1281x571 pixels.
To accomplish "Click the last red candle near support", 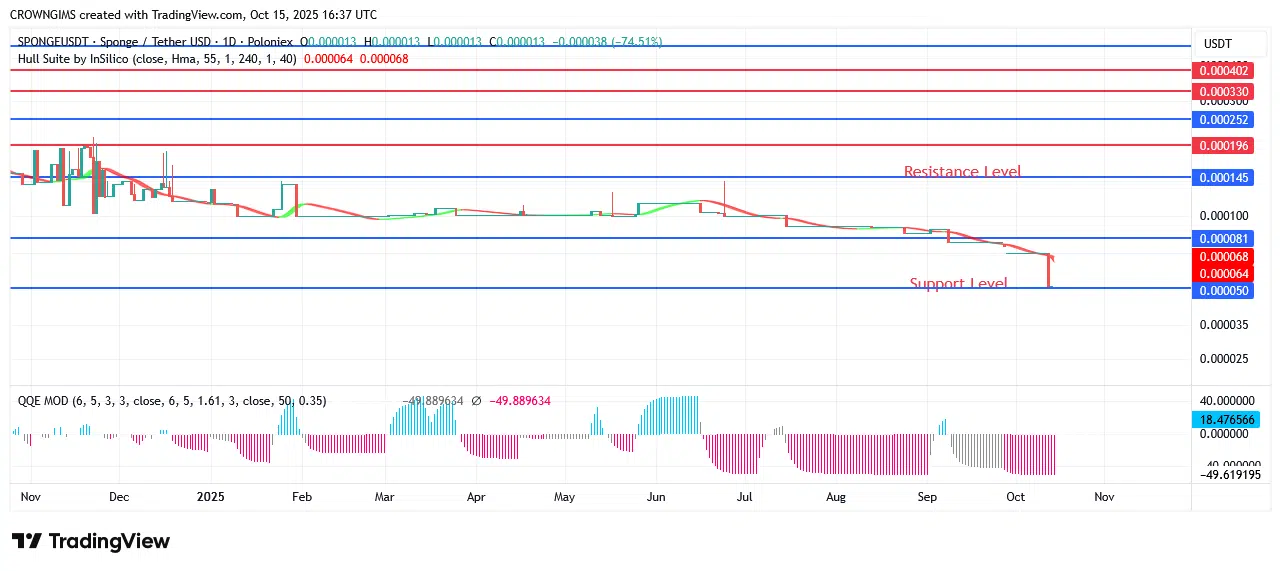I will tap(1049, 272).
